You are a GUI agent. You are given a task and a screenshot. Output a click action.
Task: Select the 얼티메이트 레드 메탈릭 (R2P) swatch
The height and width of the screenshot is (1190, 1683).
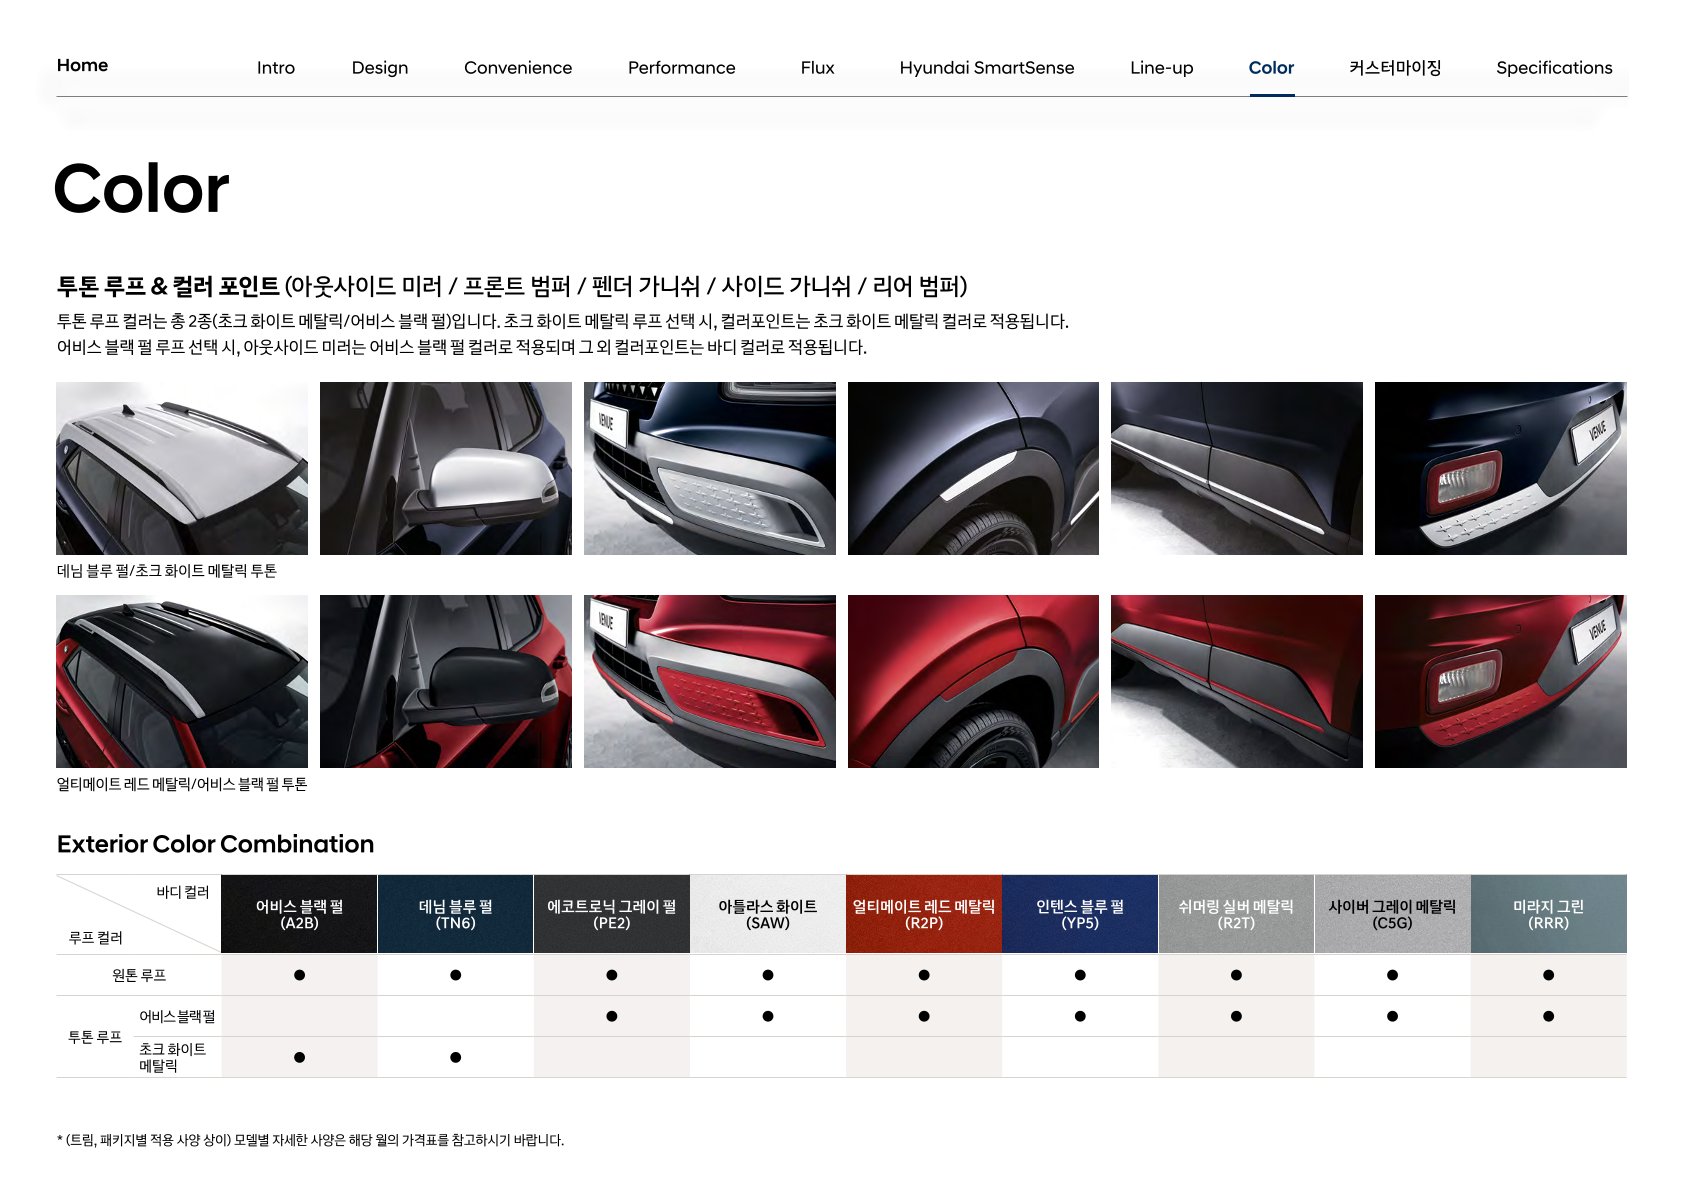pyautogui.click(x=923, y=914)
